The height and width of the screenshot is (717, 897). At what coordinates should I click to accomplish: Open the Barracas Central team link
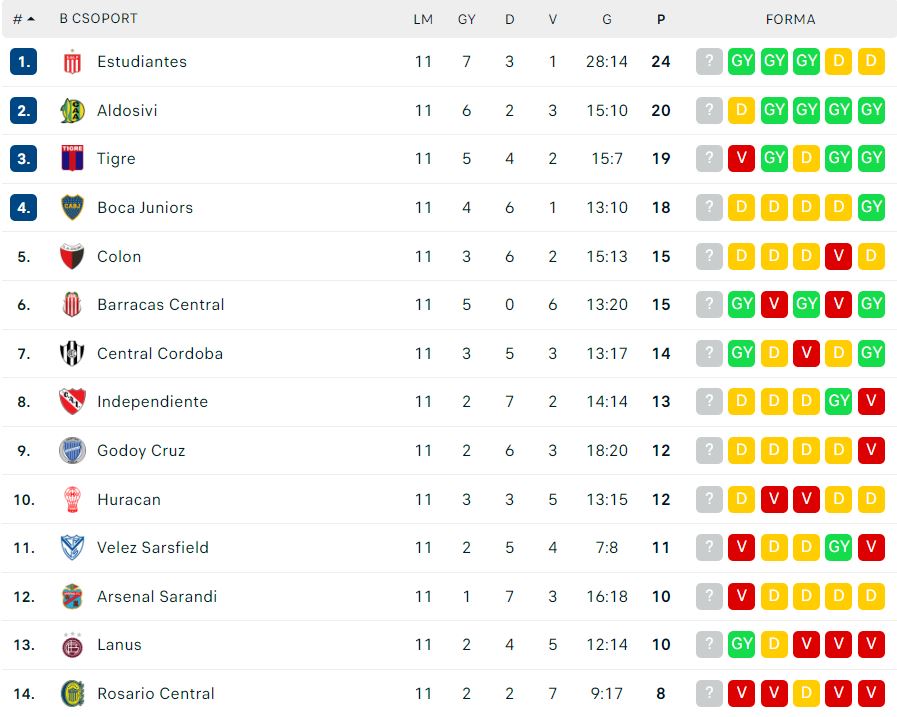160,305
